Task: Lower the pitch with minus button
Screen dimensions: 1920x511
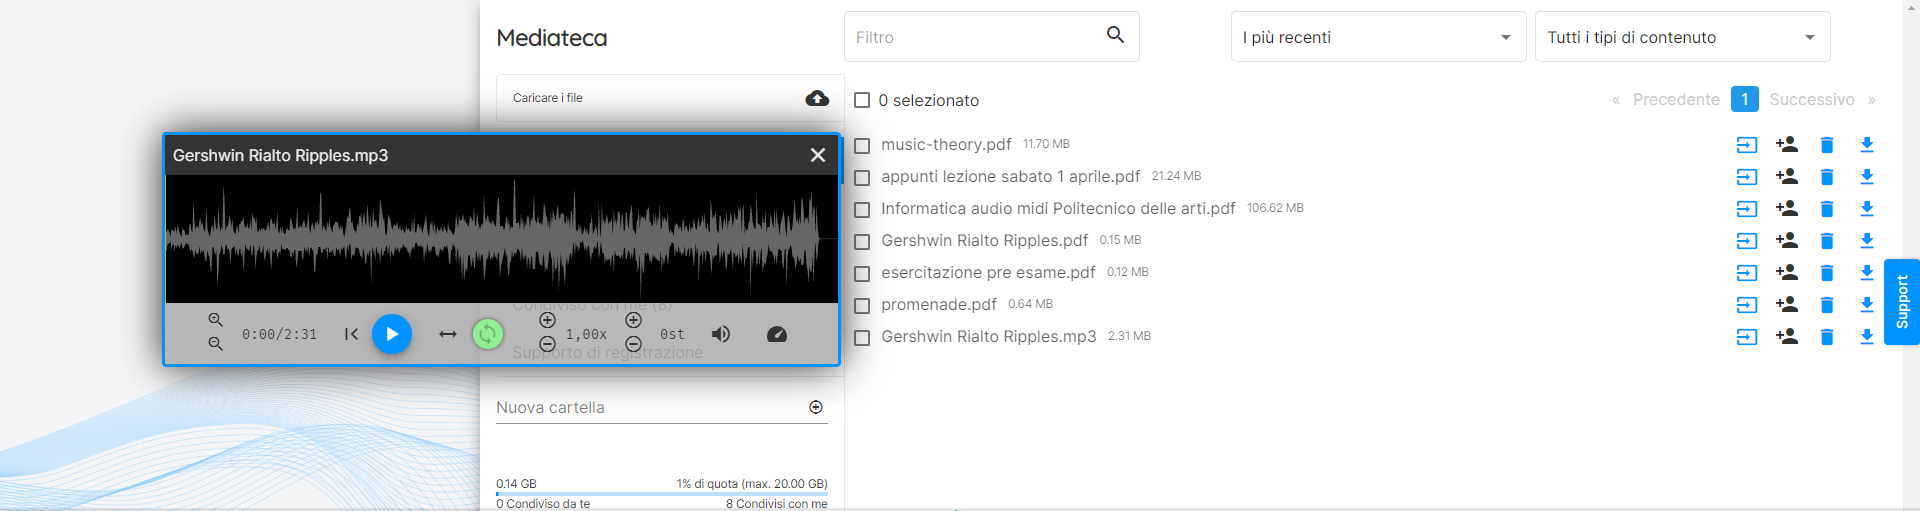Action: (x=633, y=345)
